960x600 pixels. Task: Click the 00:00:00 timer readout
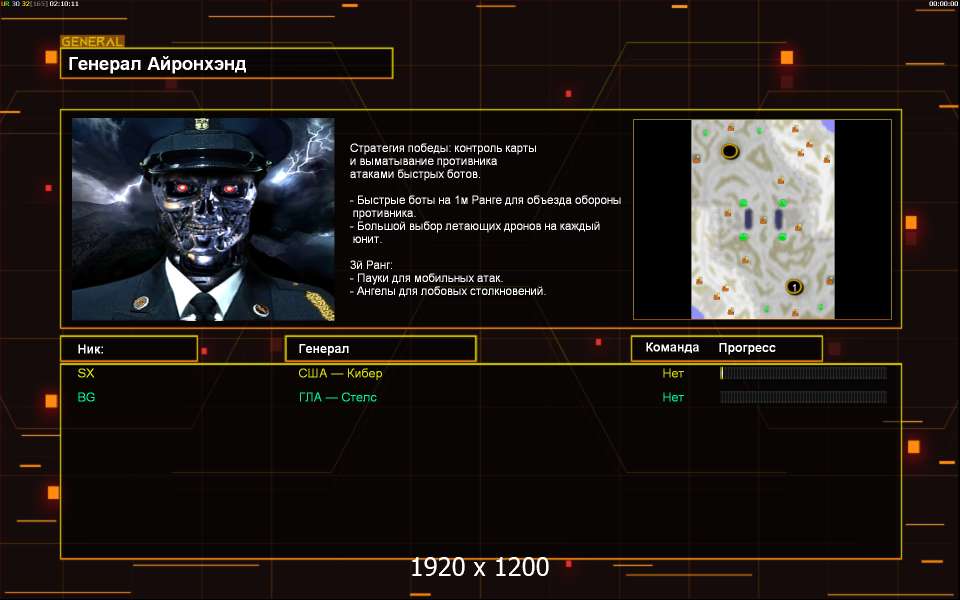click(943, 4)
